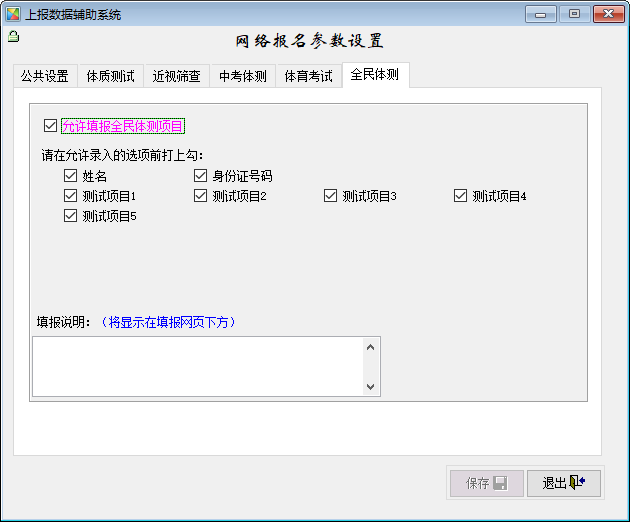Minimize the 上报数据辅助系统 window
This screenshot has height=522, width=630.
coord(542,14)
